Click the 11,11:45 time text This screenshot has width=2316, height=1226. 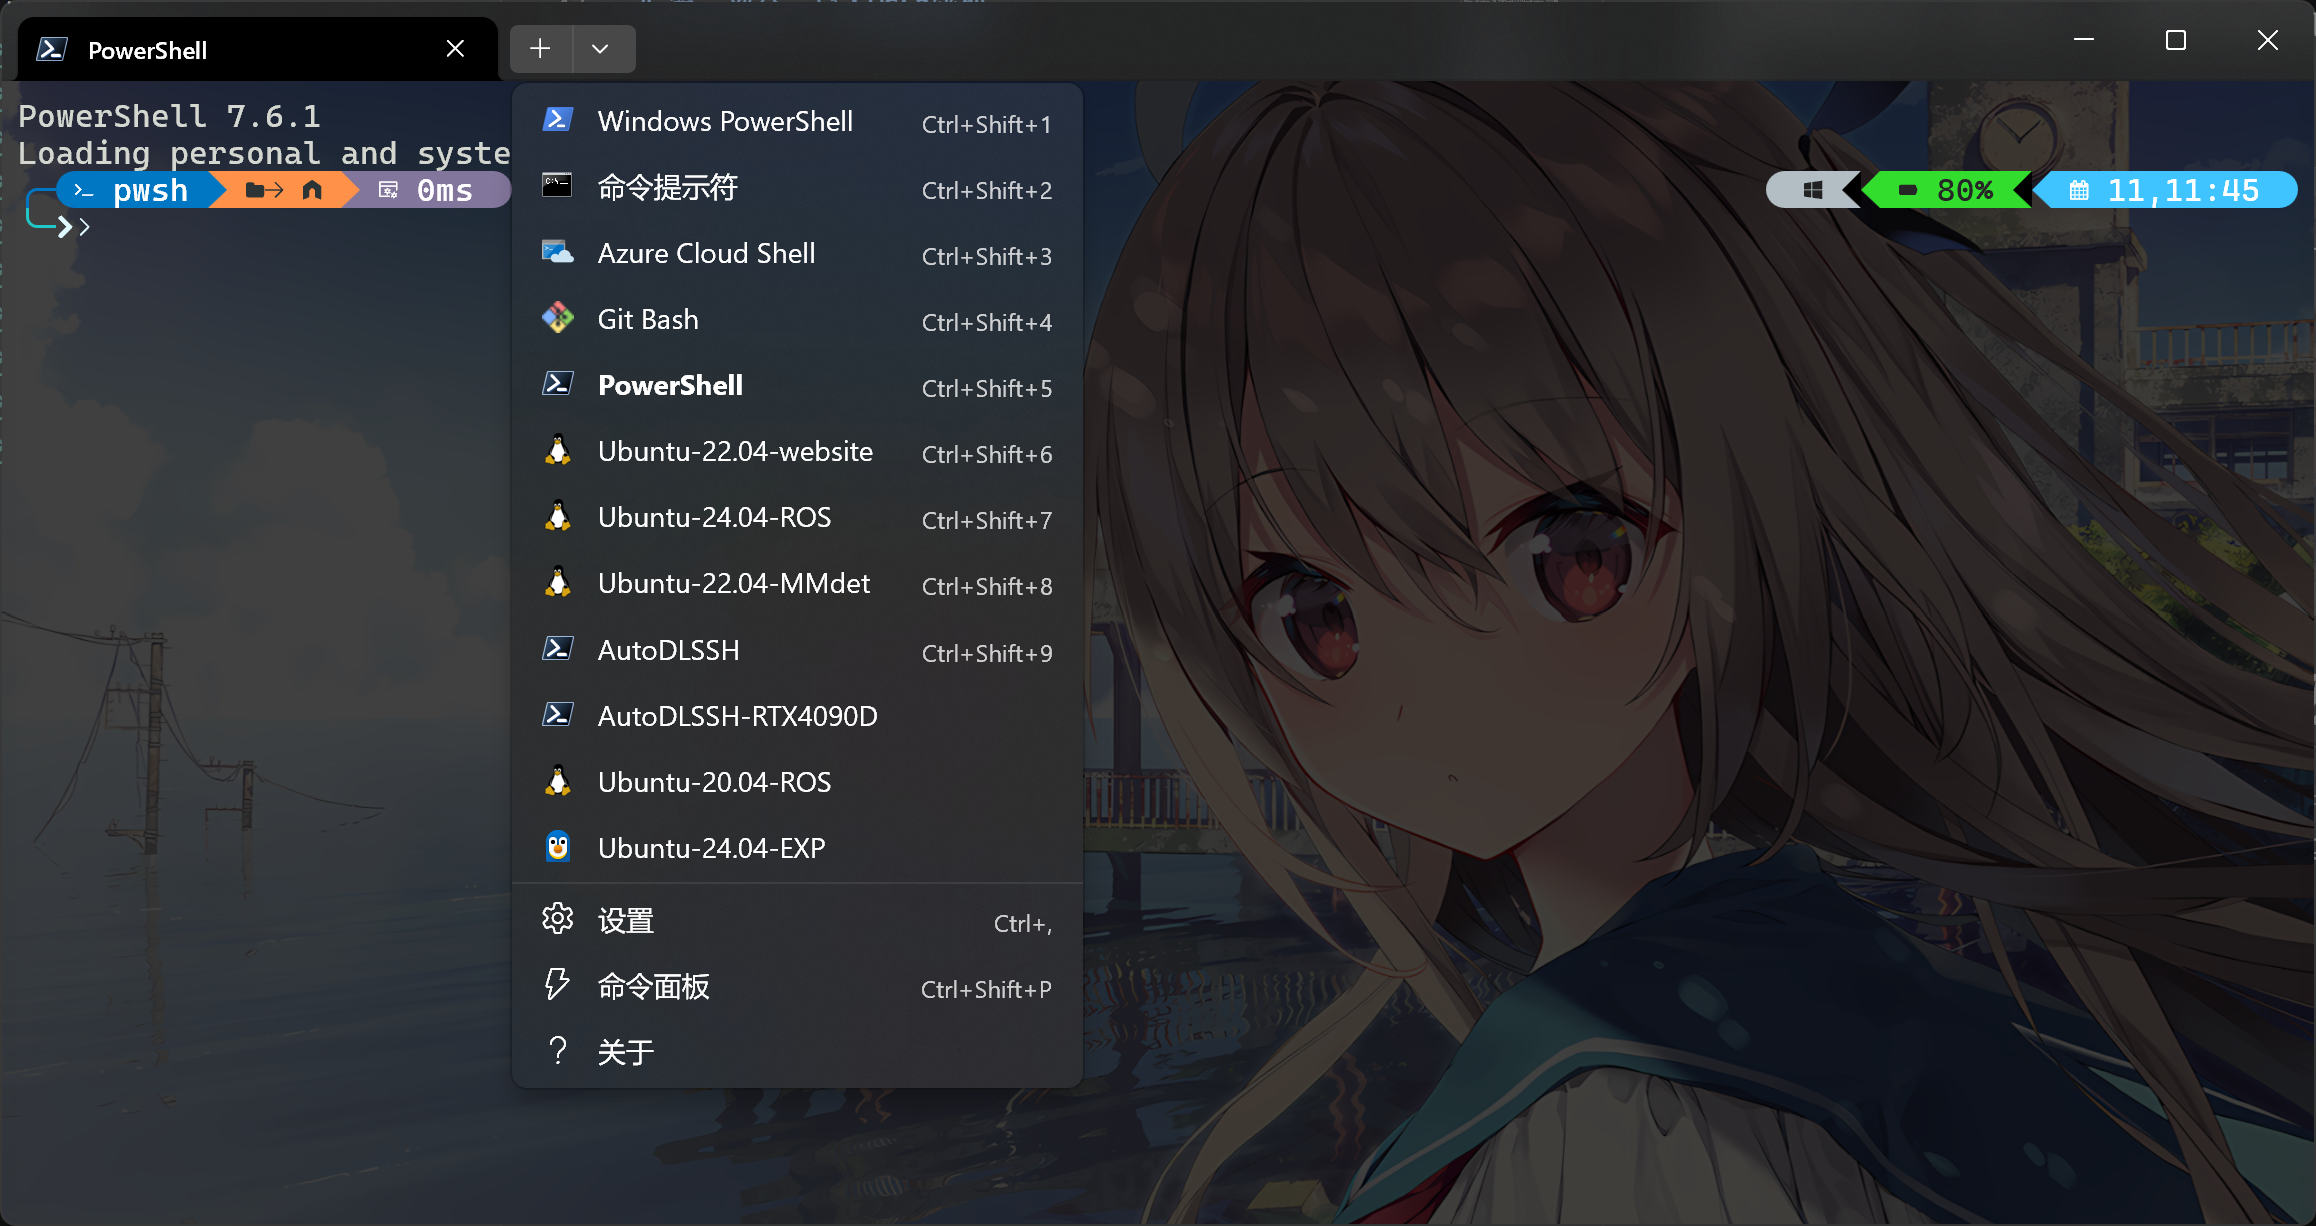[x=2183, y=190]
